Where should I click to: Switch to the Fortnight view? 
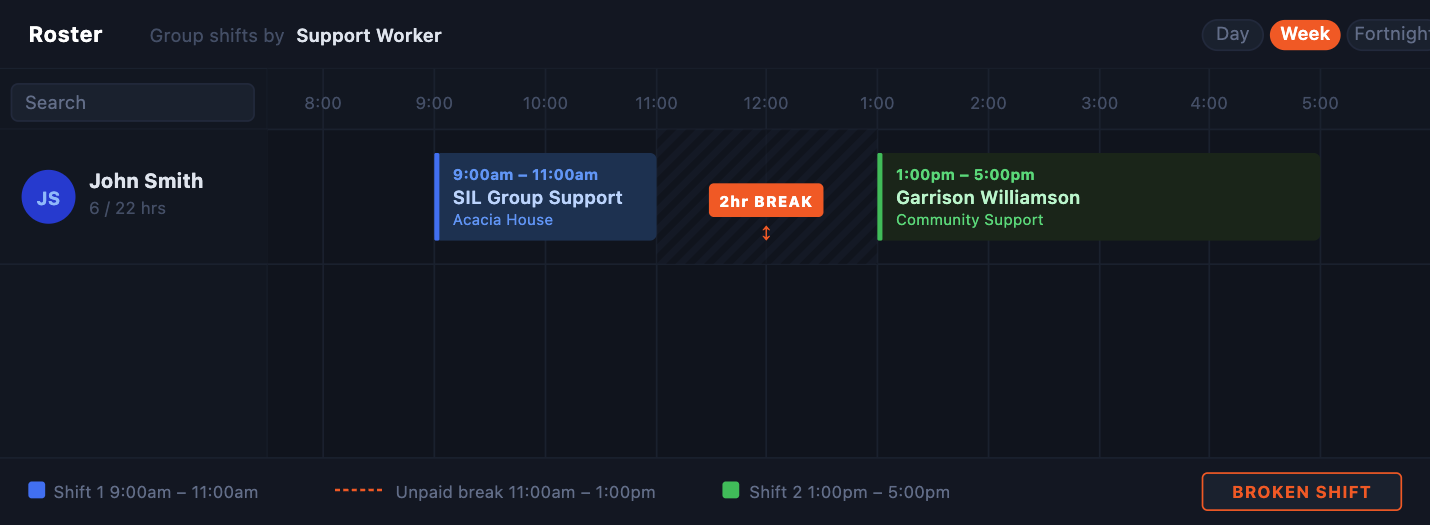[x=1390, y=34]
